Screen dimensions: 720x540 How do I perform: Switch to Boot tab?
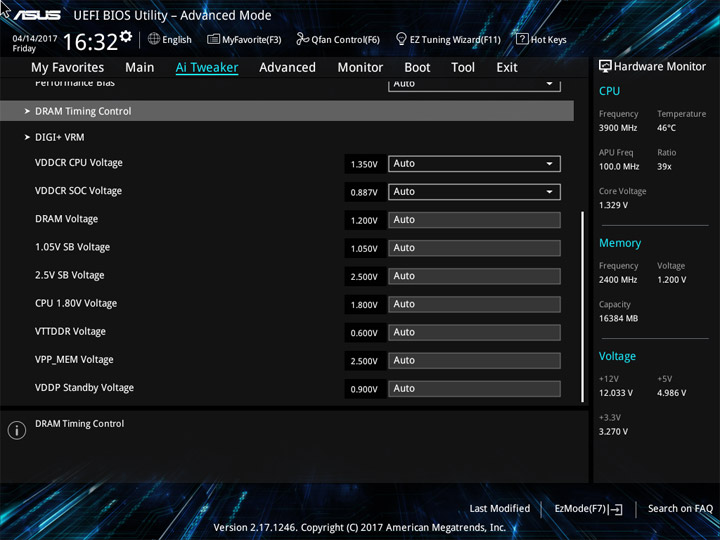coord(417,68)
